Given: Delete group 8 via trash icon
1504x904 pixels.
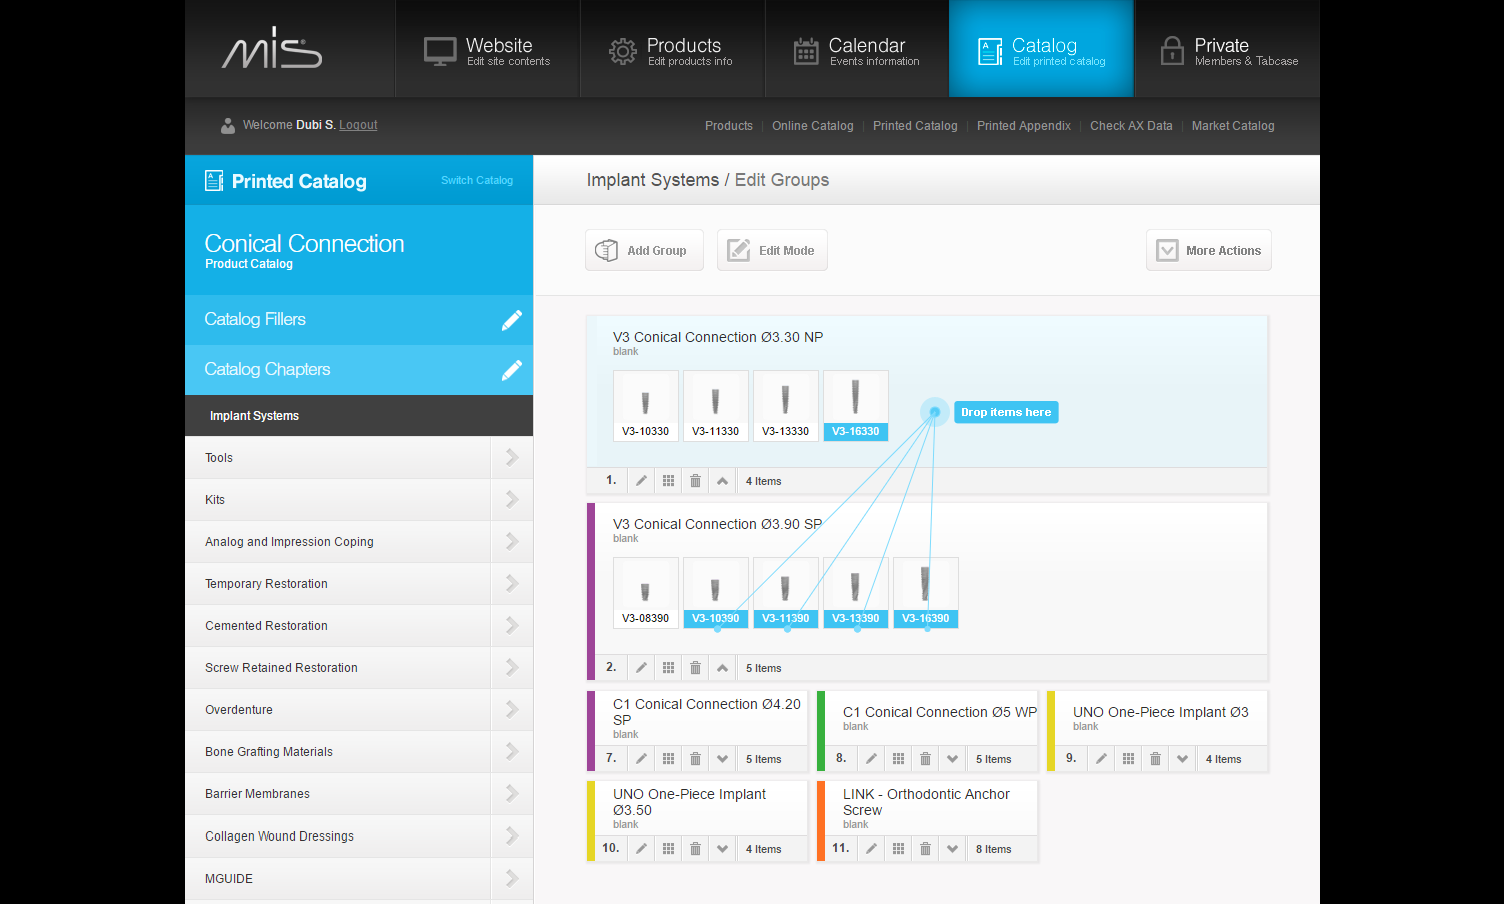Looking at the screenshot, I should [926, 759].
